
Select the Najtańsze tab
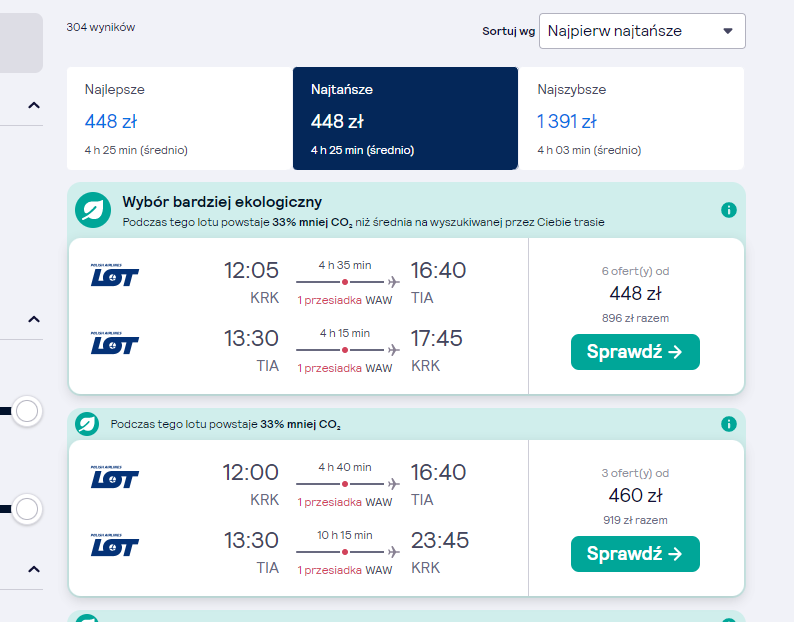[x=405, y=119]
